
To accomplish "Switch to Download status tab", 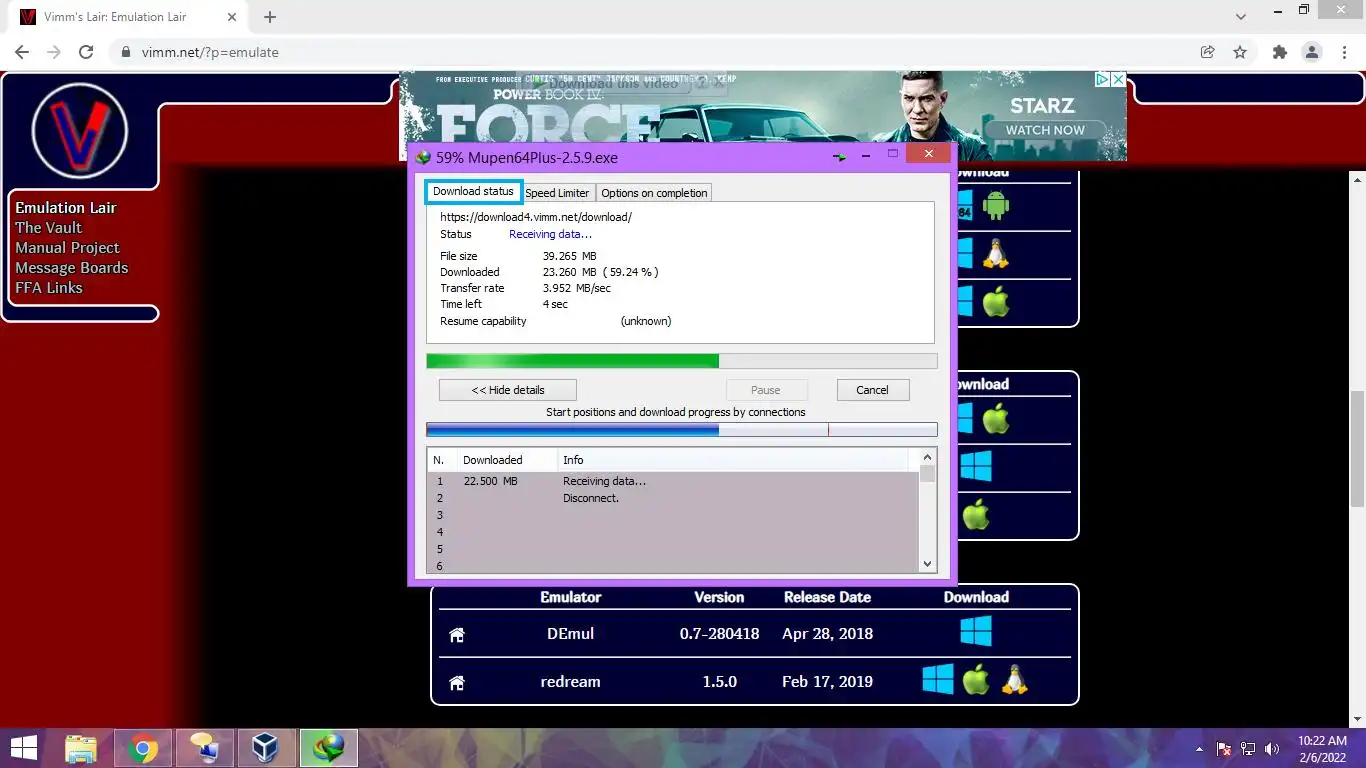I will pos(473,191).
